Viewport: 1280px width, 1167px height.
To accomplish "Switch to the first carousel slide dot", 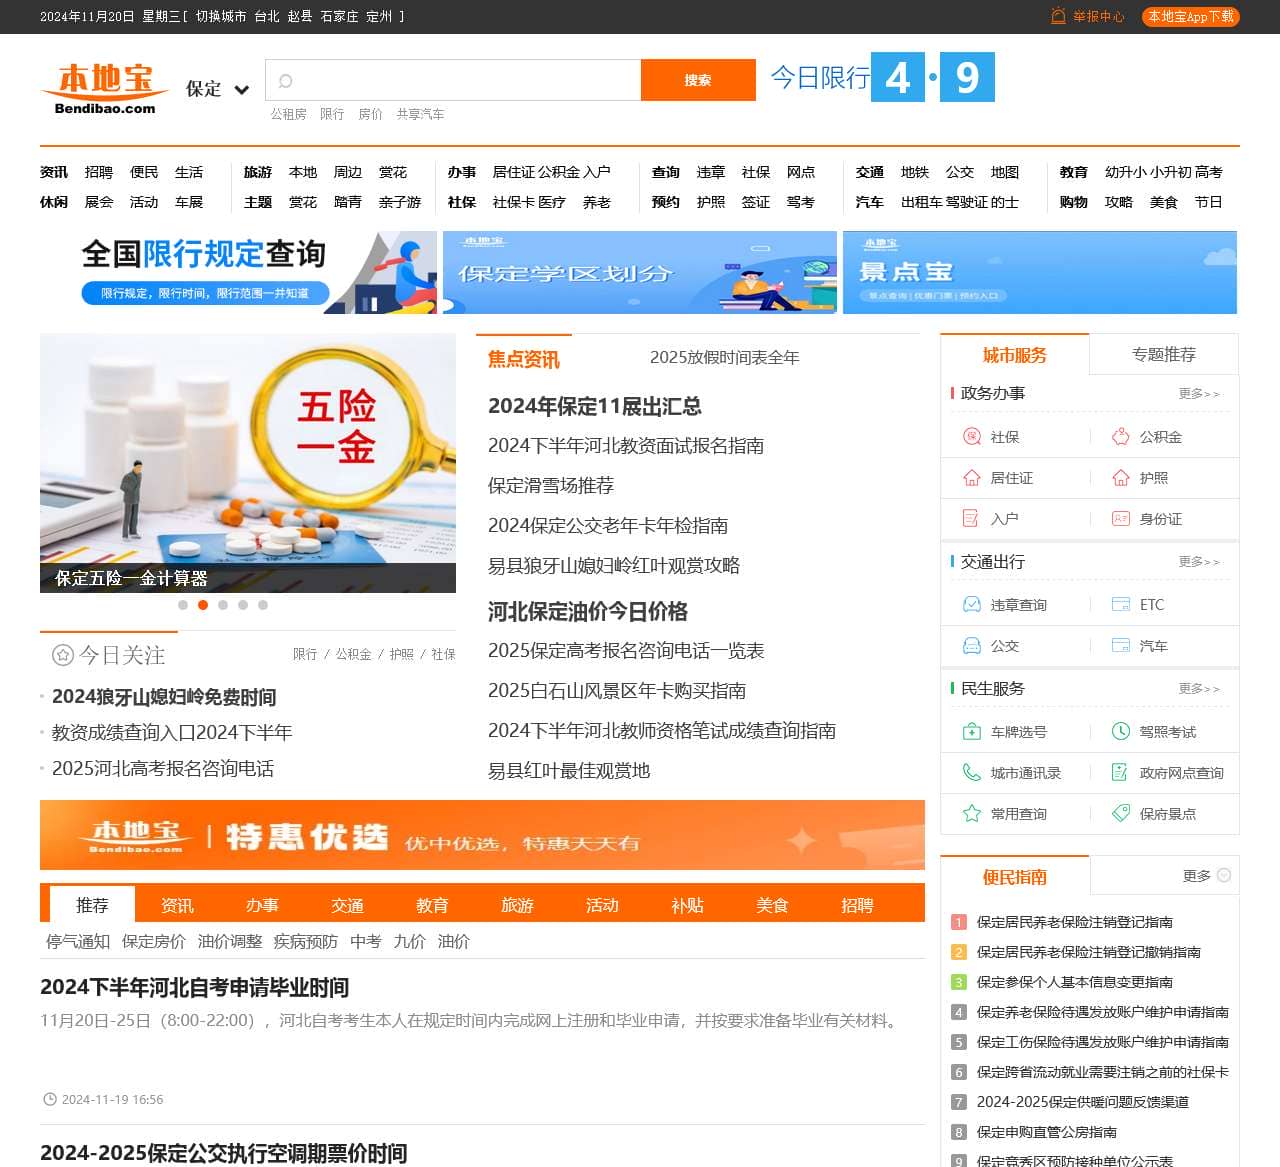I will [183, 605].
